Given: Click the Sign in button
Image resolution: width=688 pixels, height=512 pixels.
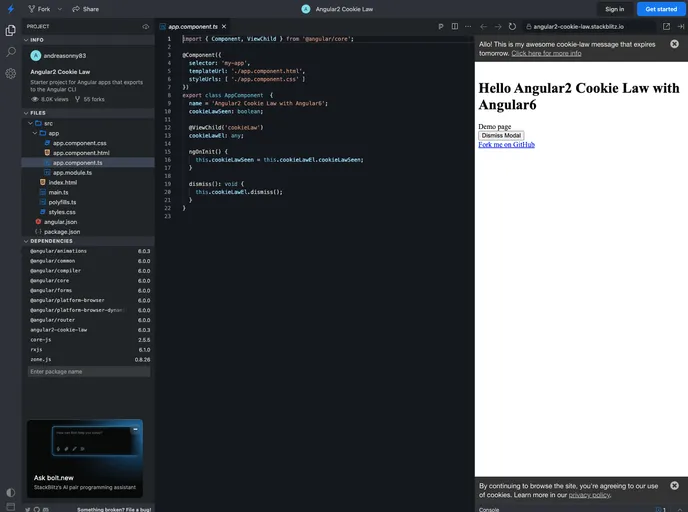Looking at the screenshot, I should [x=614, y=9].
